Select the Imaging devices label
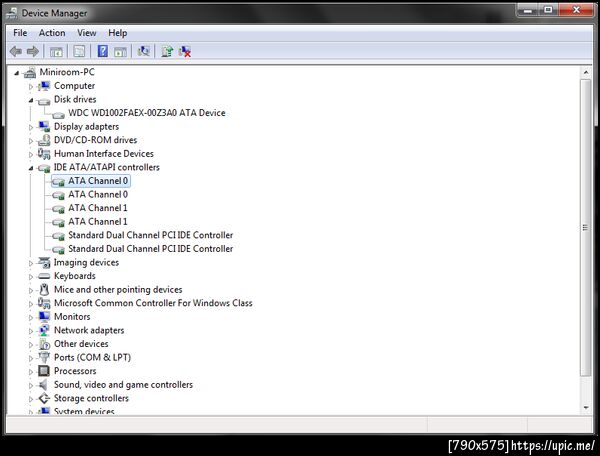Image resolution: width=600 pixels, height=456 pixels. click(x=86, y=262)
